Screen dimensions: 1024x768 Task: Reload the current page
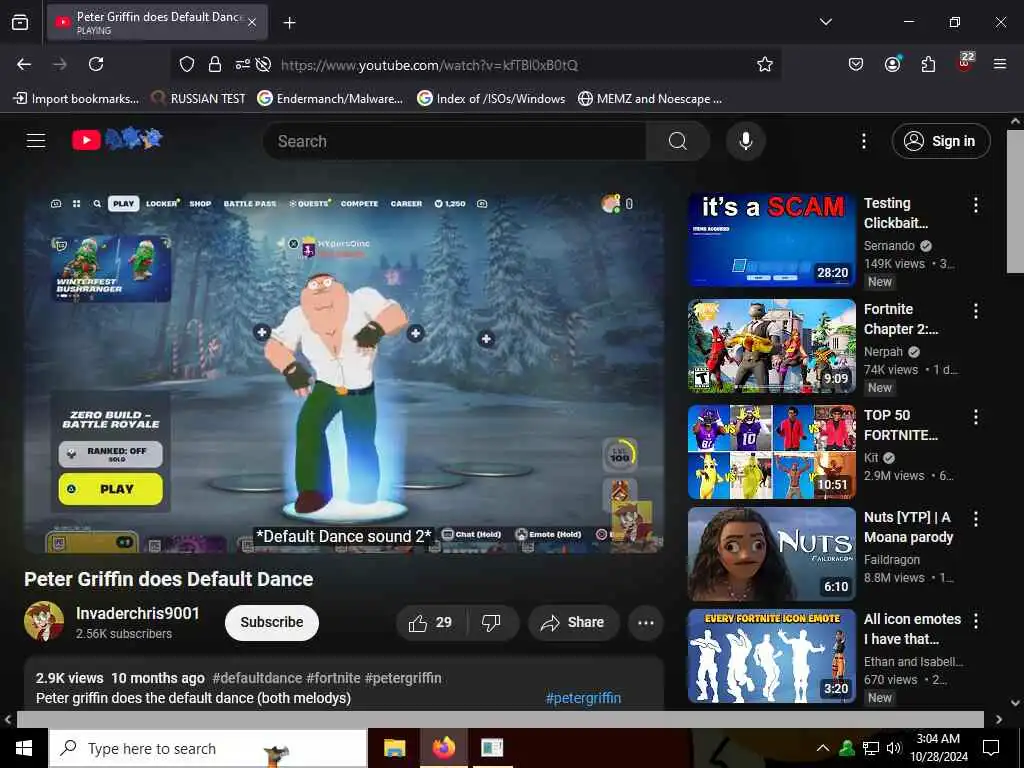(96, 64)
